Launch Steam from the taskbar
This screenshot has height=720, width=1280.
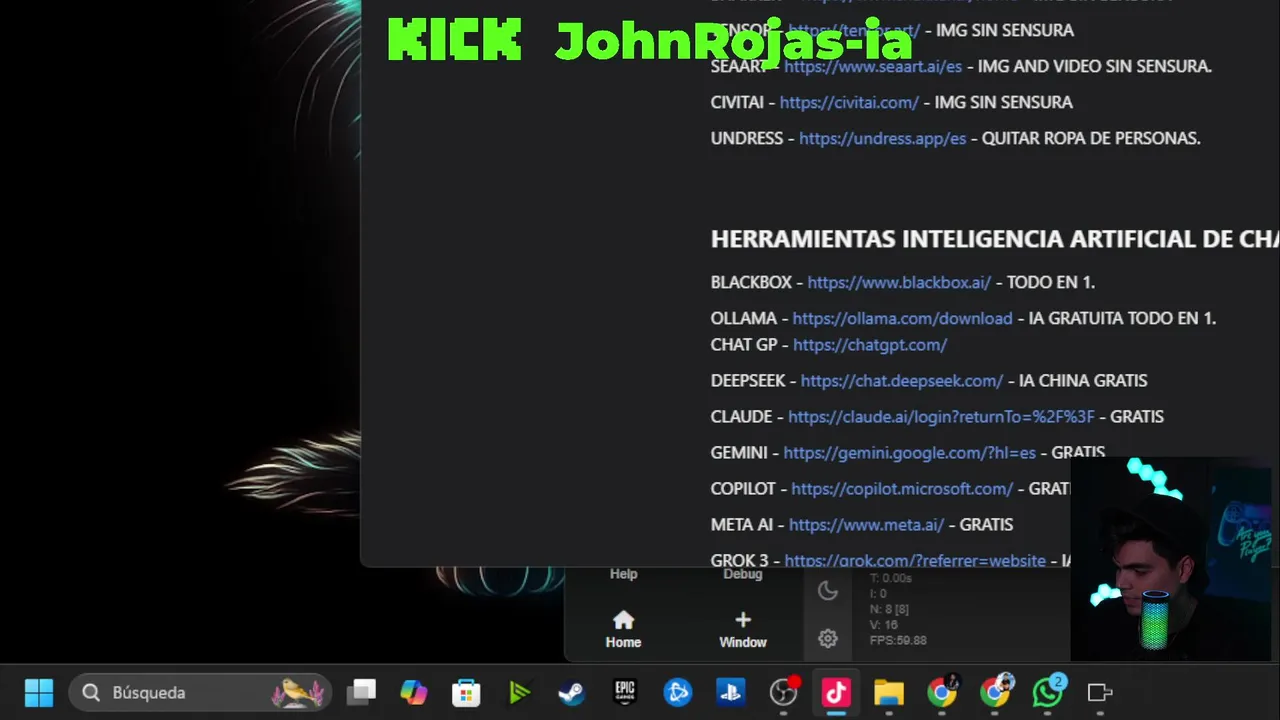[572, 692]
